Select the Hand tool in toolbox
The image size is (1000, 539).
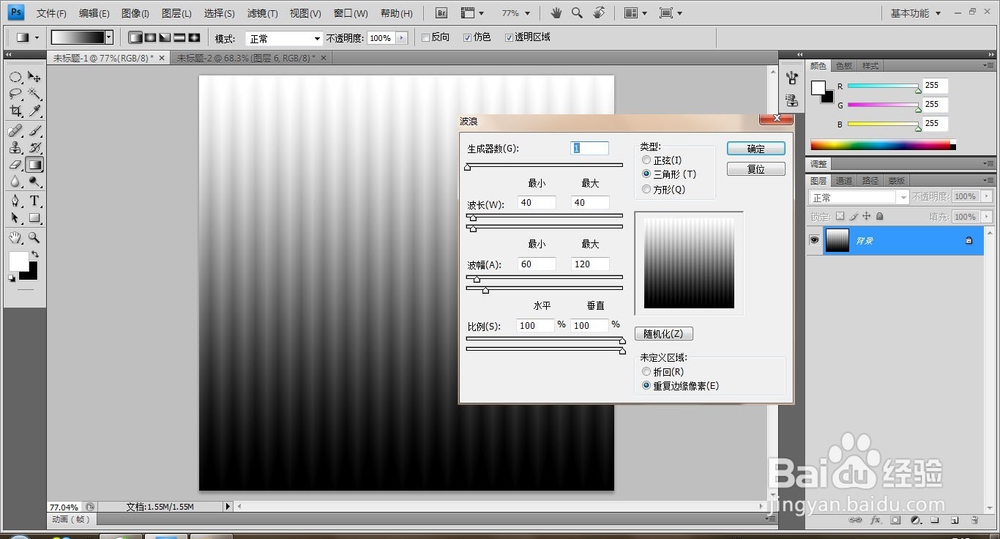coord(16,237)
